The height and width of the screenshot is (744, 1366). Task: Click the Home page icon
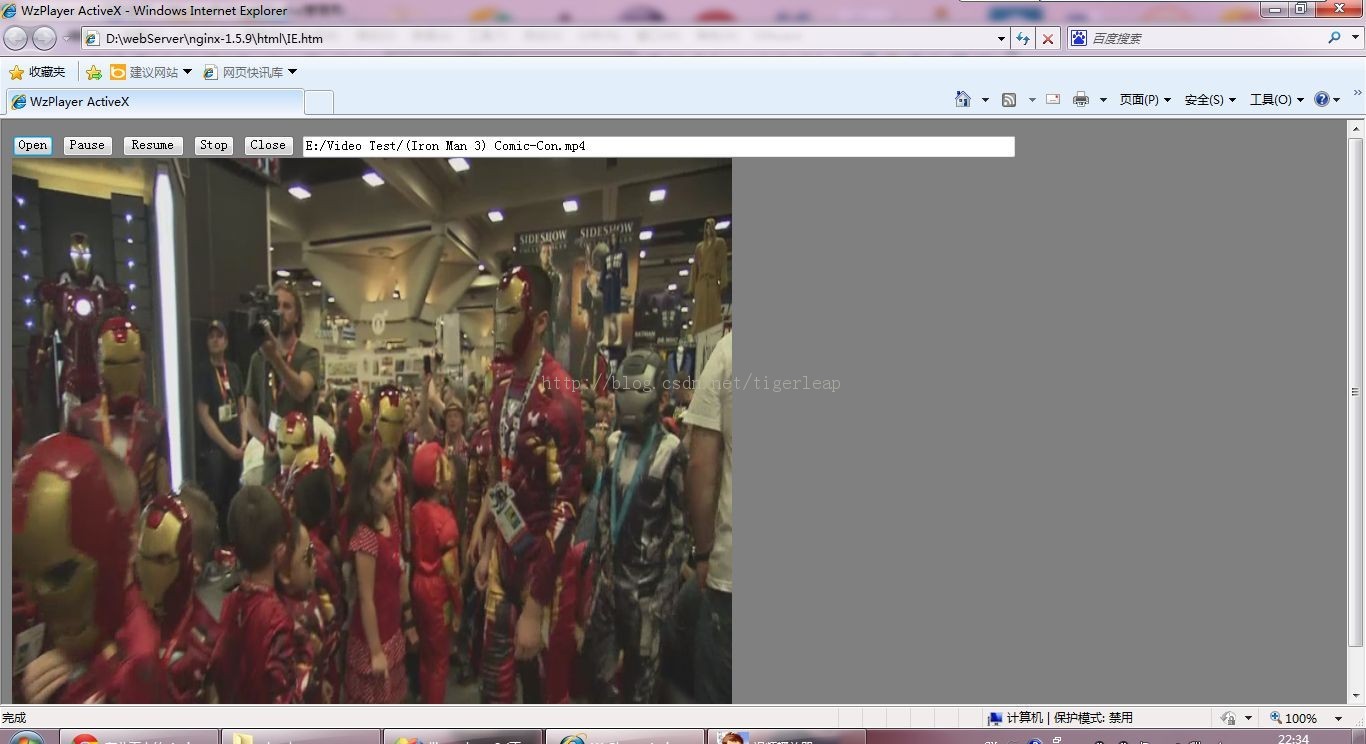point(963,99)
